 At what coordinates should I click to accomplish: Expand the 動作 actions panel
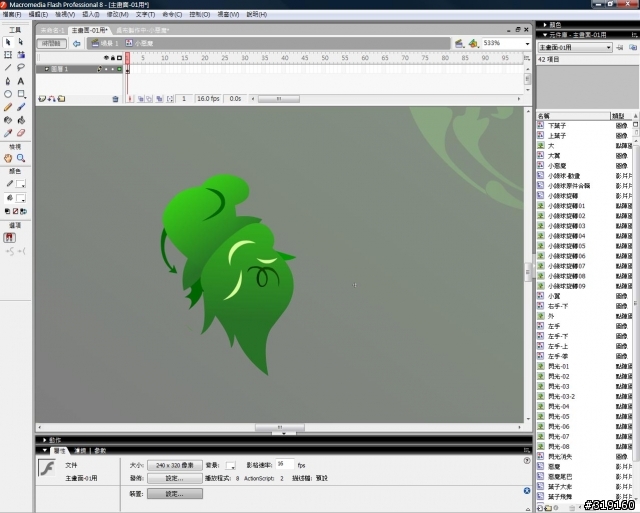point(44,440)
